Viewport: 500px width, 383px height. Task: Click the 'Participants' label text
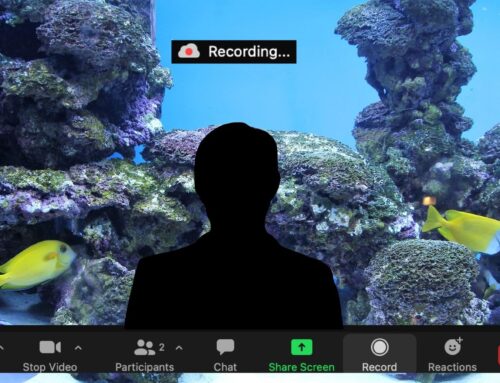pos(145,367)
